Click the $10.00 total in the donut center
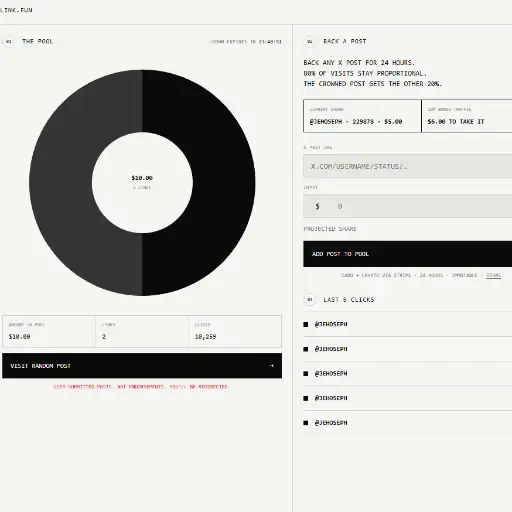The width and height of the screenshot is (512, 512). coord(142,178)
